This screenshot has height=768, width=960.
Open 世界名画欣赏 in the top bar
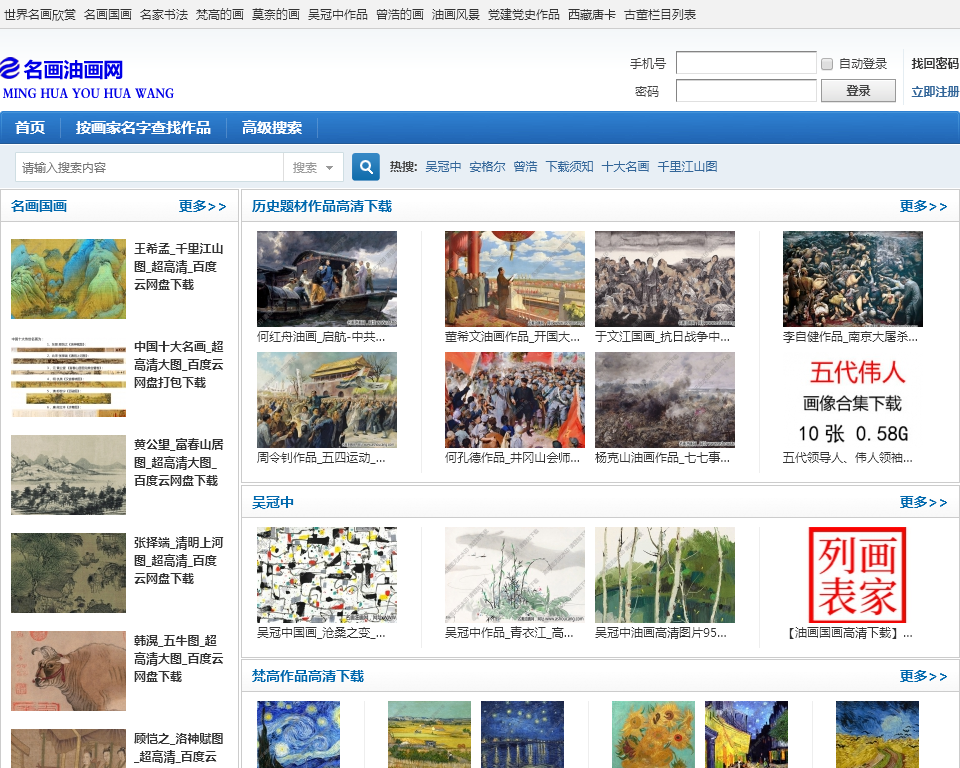click(x=40, y=15)
